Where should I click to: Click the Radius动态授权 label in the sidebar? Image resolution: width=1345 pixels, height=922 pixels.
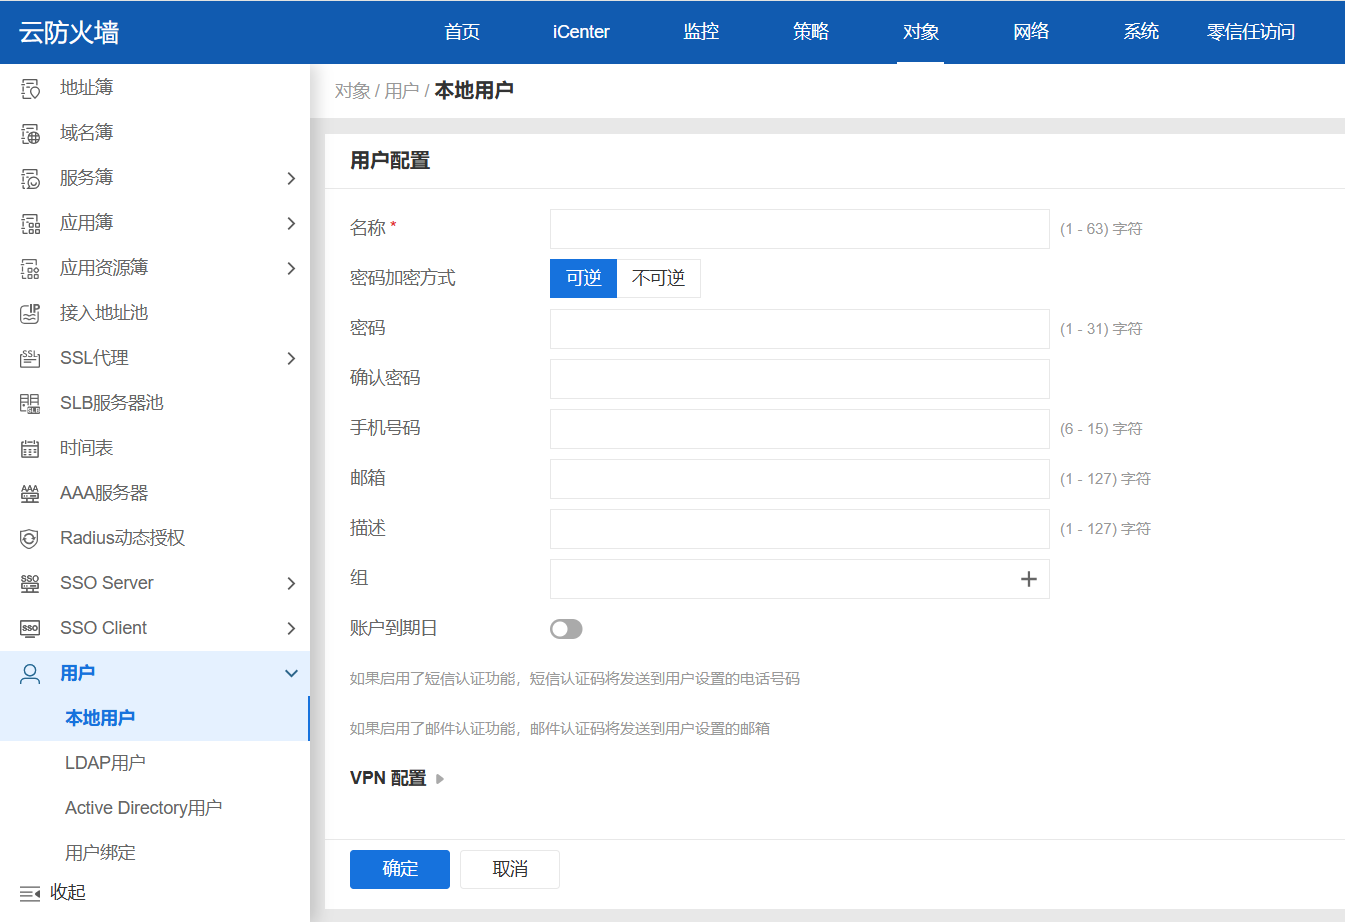coord(123,538)
